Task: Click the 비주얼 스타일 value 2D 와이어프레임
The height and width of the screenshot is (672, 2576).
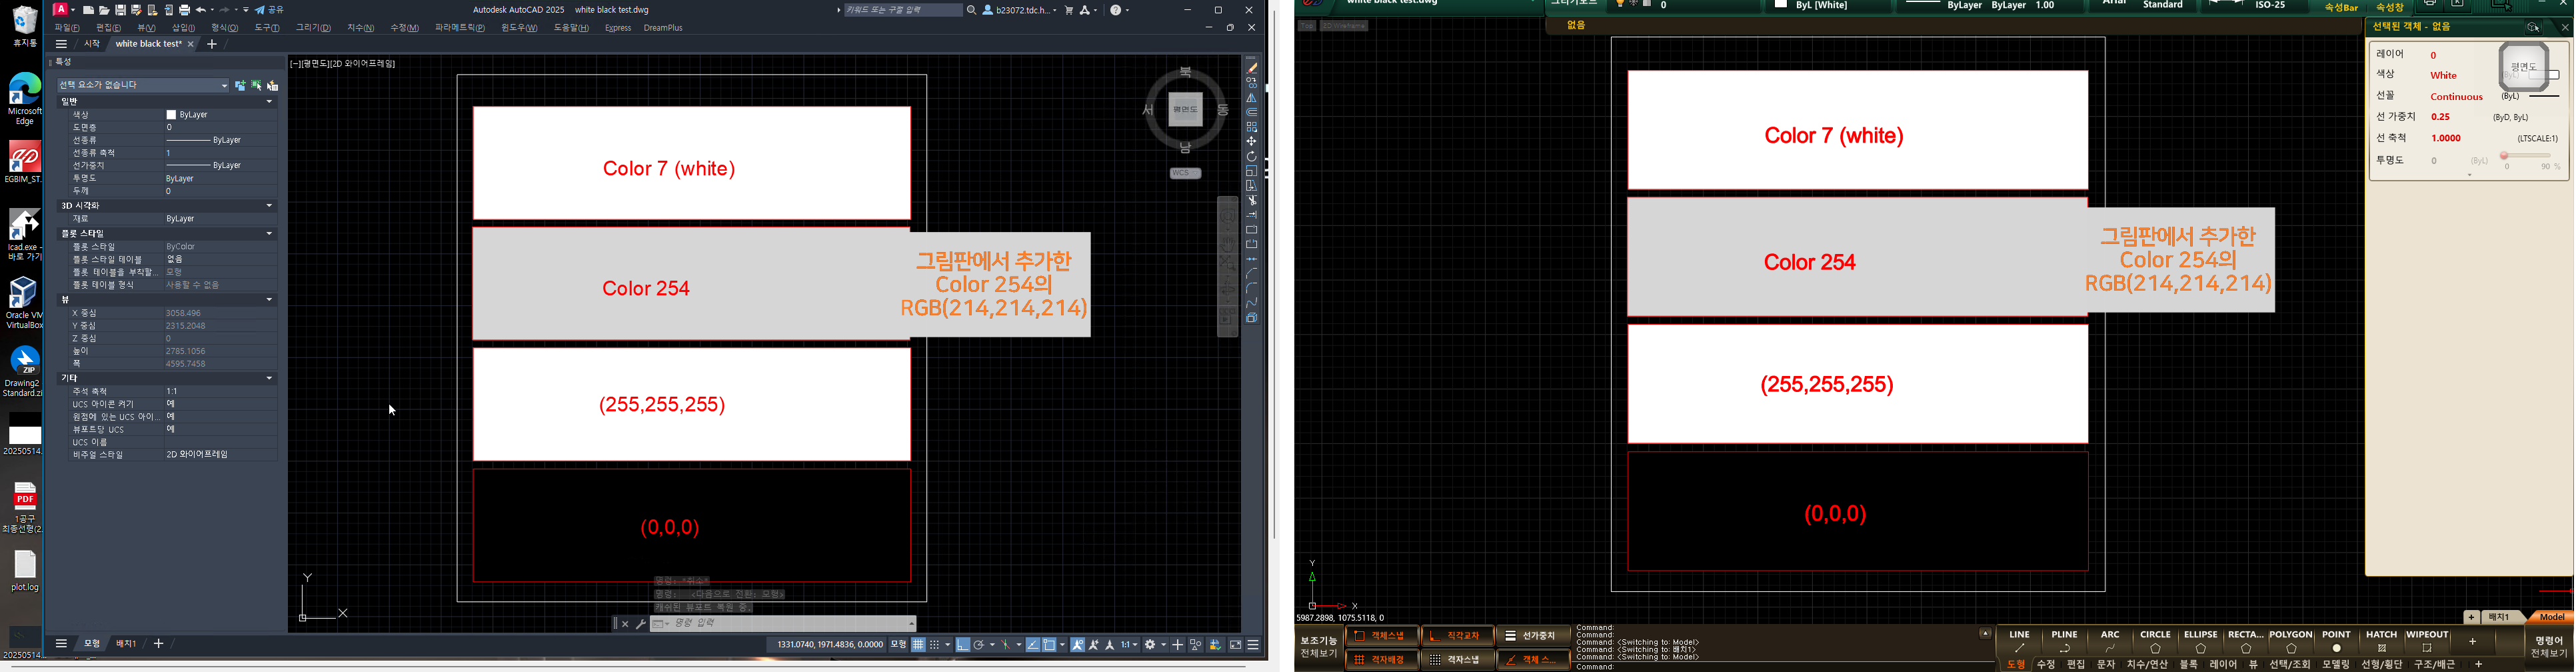Action: pos(198,455)
